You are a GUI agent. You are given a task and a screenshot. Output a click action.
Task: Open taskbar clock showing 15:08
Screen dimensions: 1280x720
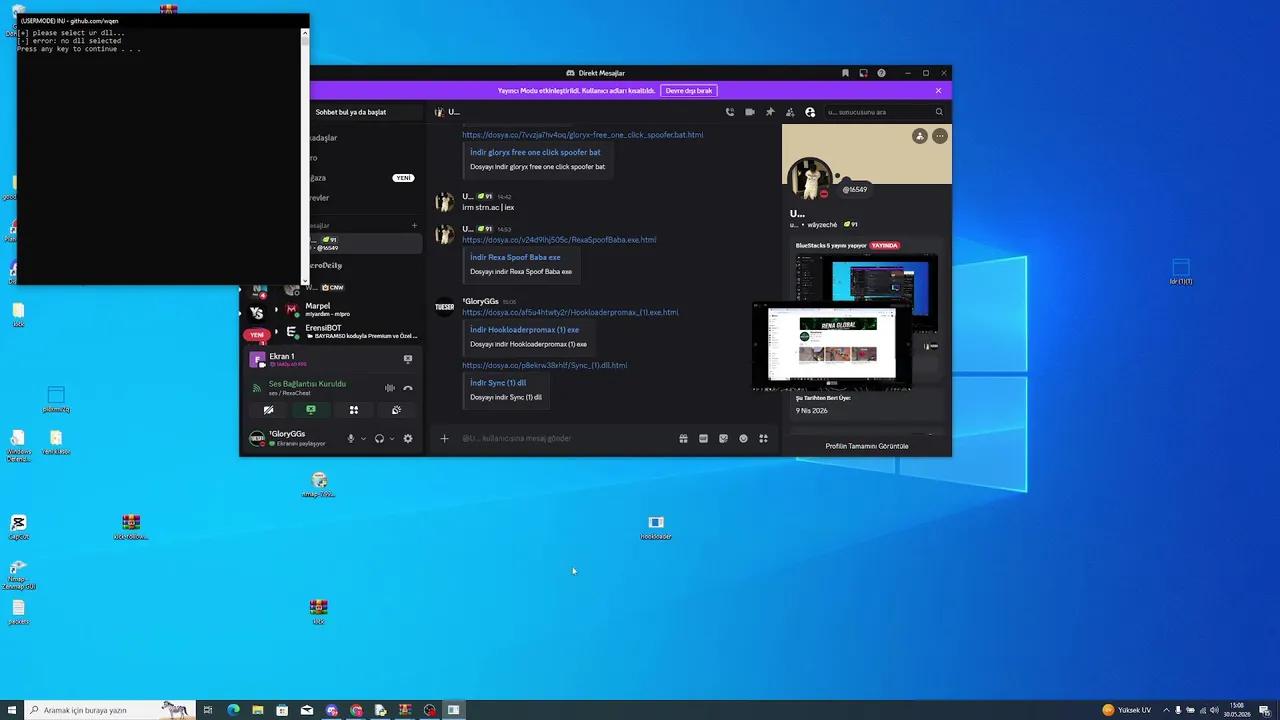[1237, 710]
